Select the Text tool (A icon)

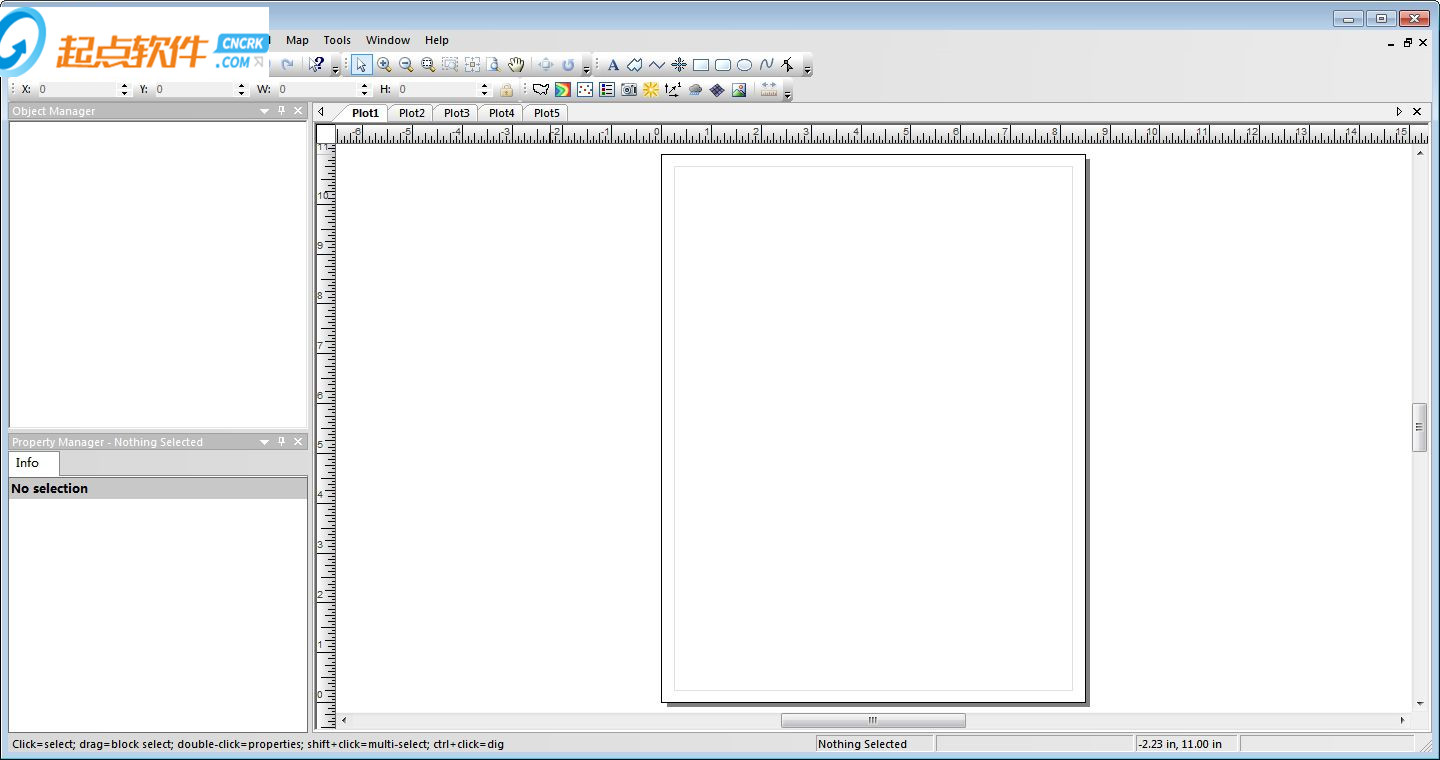click(x=613, y=65)
